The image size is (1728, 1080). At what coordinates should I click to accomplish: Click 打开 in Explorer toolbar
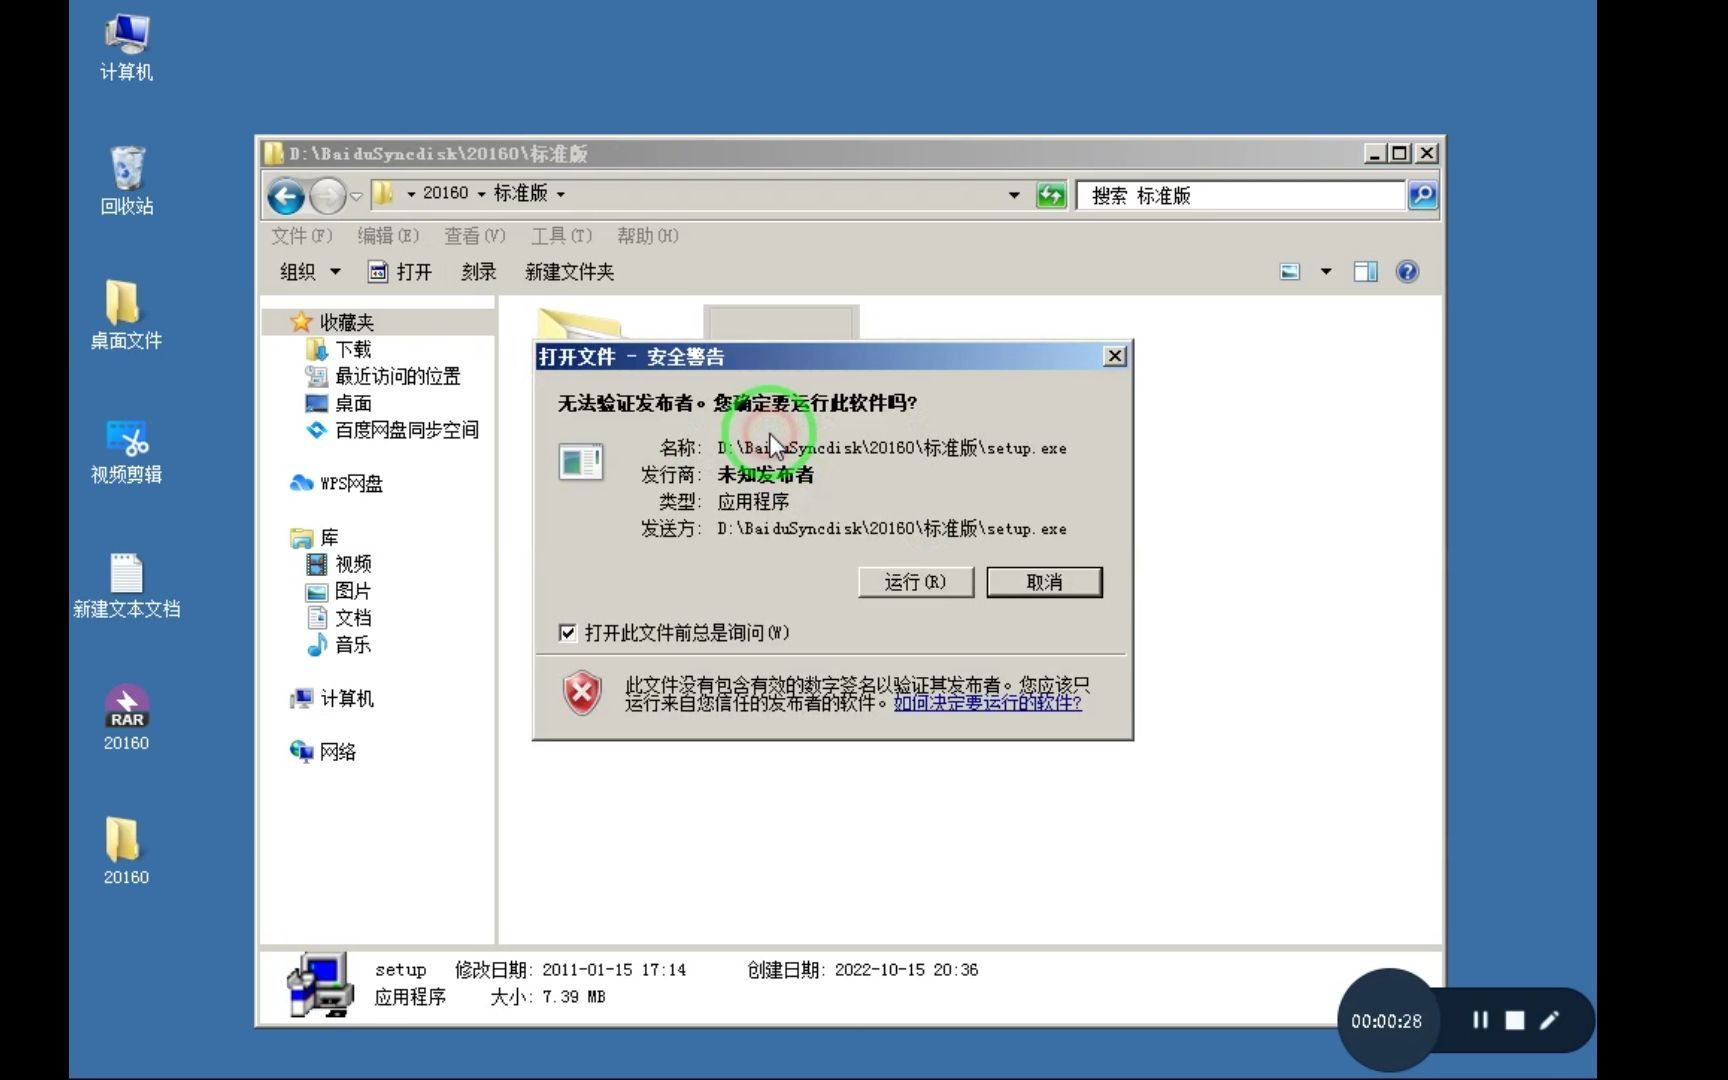[400, 272]
